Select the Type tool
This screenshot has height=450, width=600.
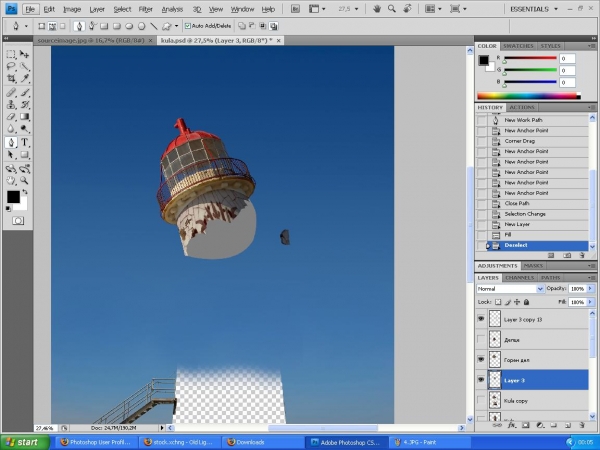click(x=24, y=142)
